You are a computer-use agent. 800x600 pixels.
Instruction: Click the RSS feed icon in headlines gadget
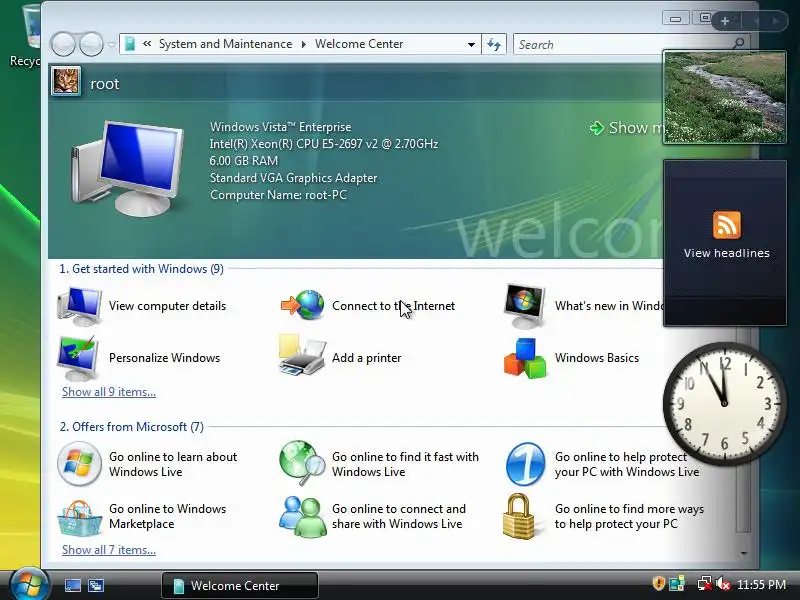pos(727,225)
